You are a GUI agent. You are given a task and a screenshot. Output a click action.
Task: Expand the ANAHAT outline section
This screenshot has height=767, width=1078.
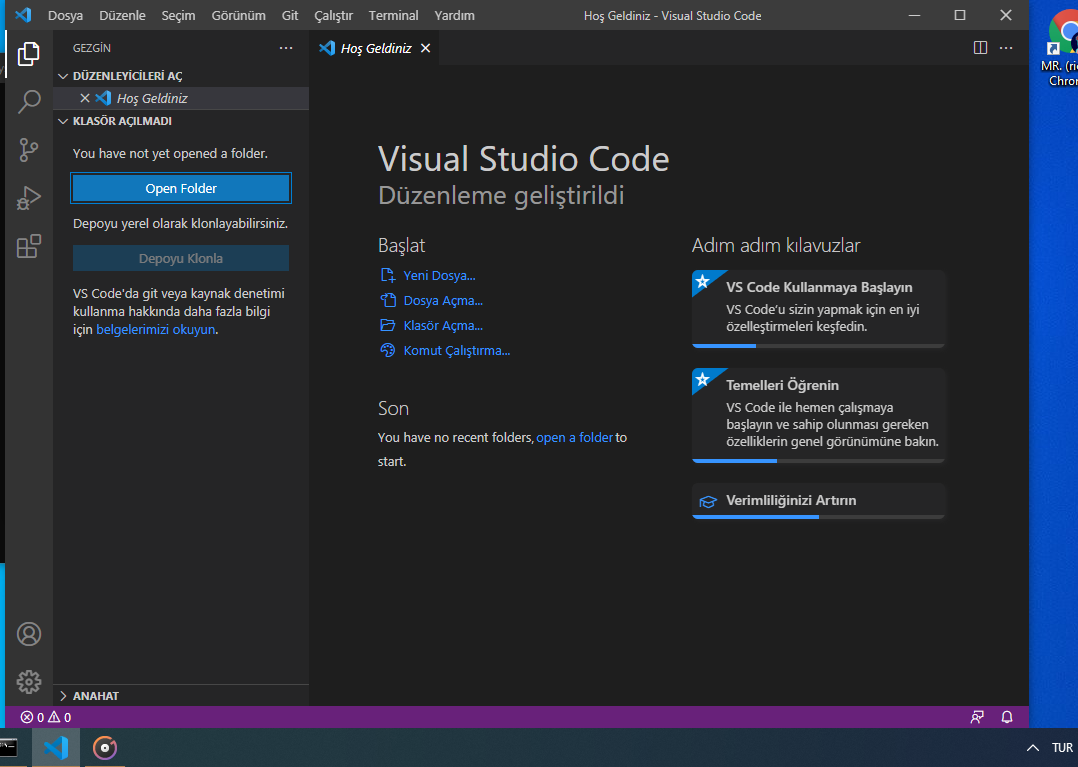(x=96, y=696)
